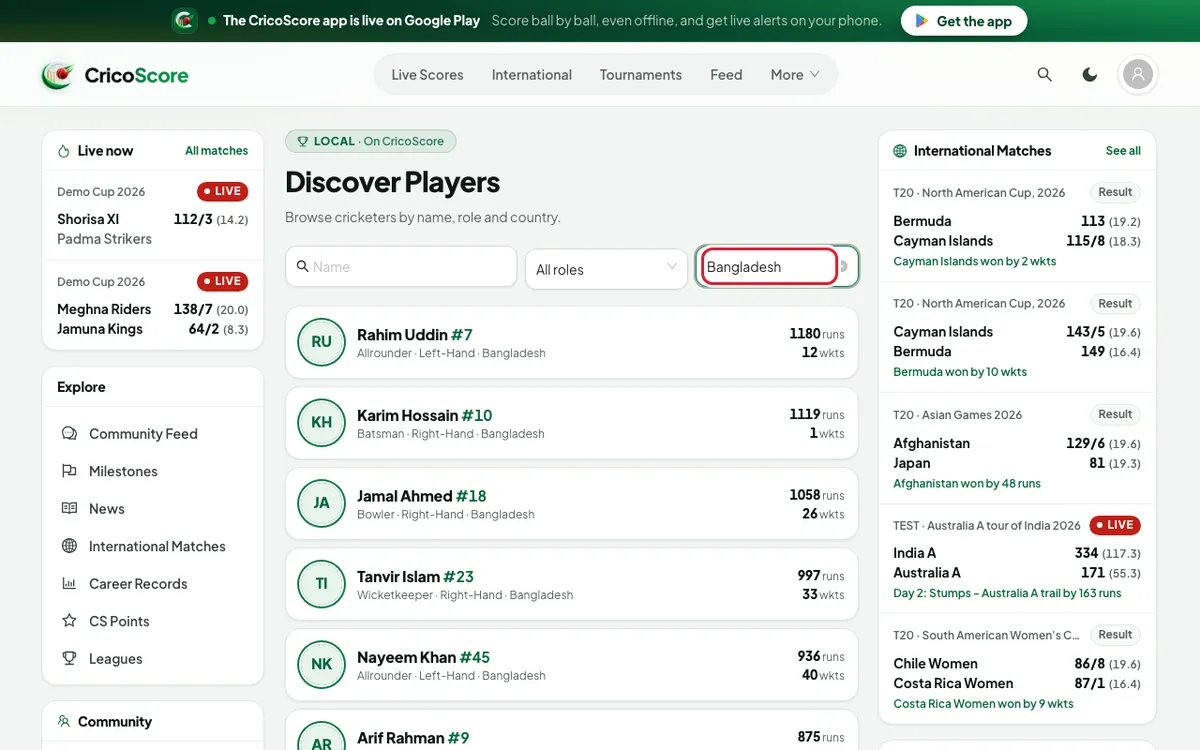The width and height of the screenshot is (1200, 750).
Task: Click the CricoScore logo in header
Action: pos(114,75)
